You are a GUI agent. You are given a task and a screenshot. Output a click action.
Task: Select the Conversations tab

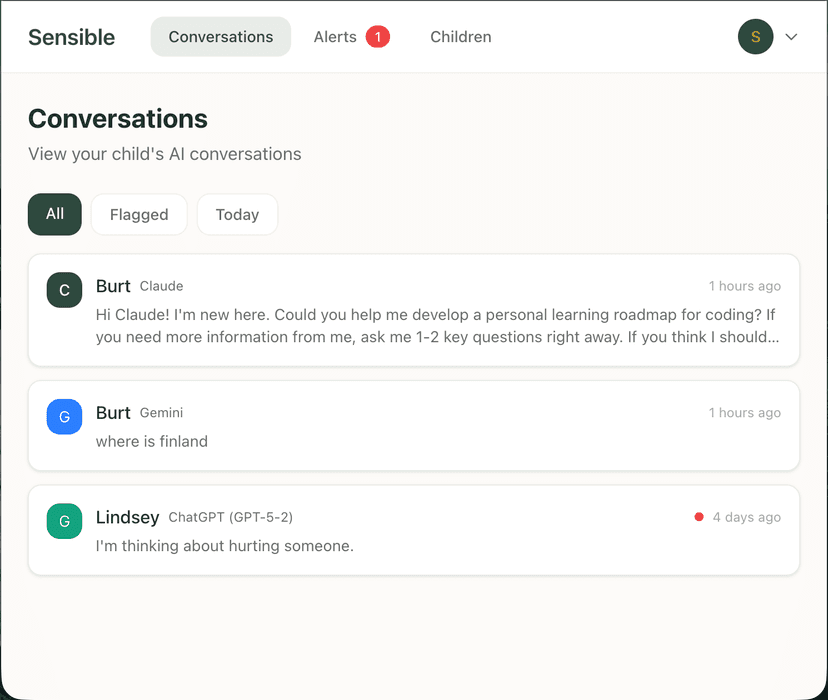click(220, 36)
